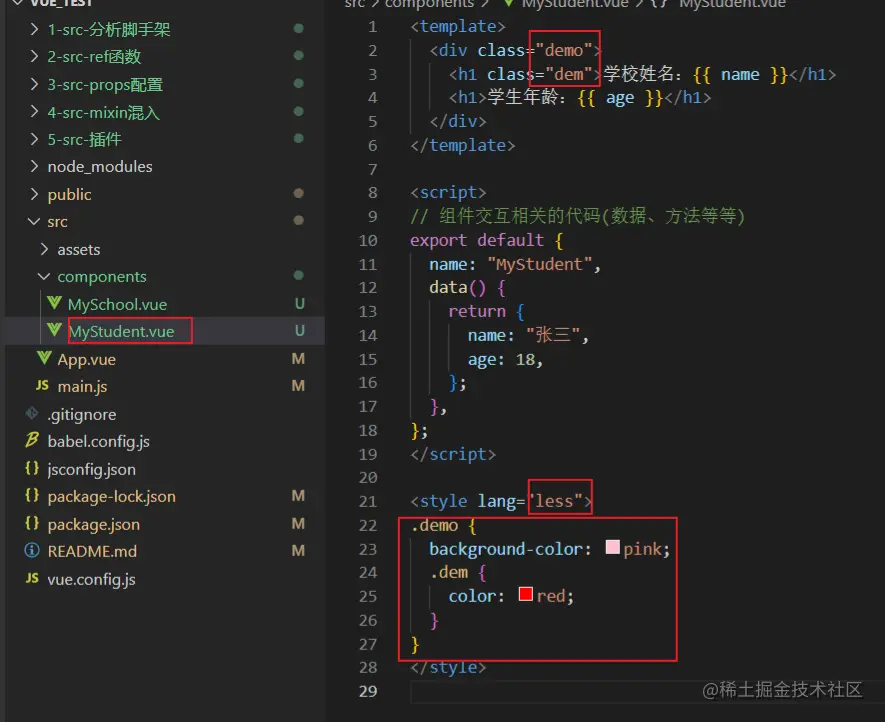Viewport: 885px width, 722px height.
Task: Click the closing </template> tag on line 6
Action: pyautogui.click(x=463, y=146)
